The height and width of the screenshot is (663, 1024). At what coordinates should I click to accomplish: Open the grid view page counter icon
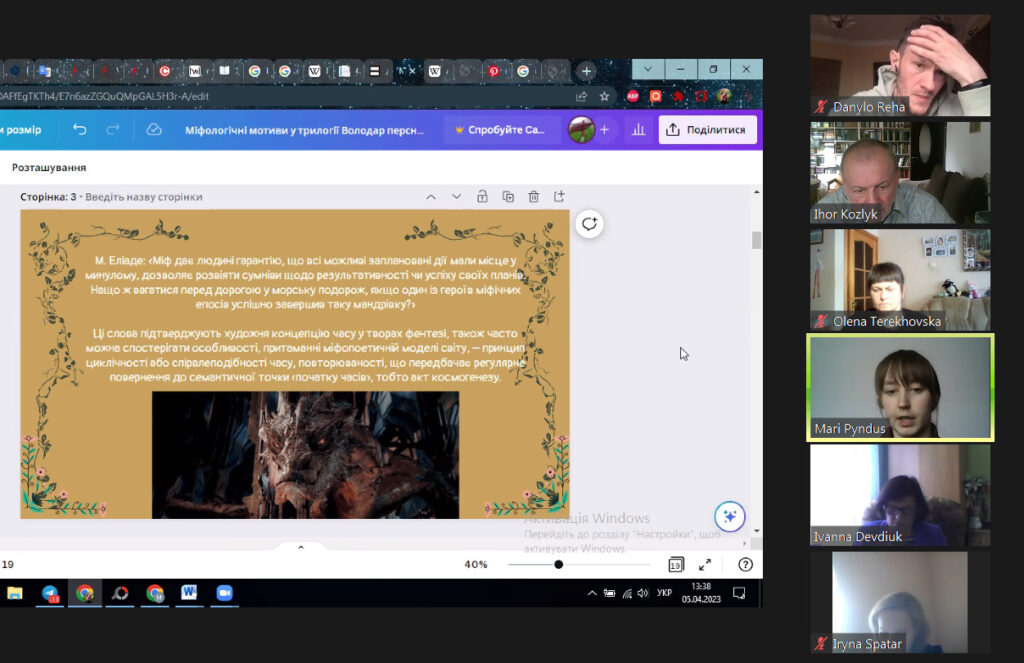pos(676,564)
